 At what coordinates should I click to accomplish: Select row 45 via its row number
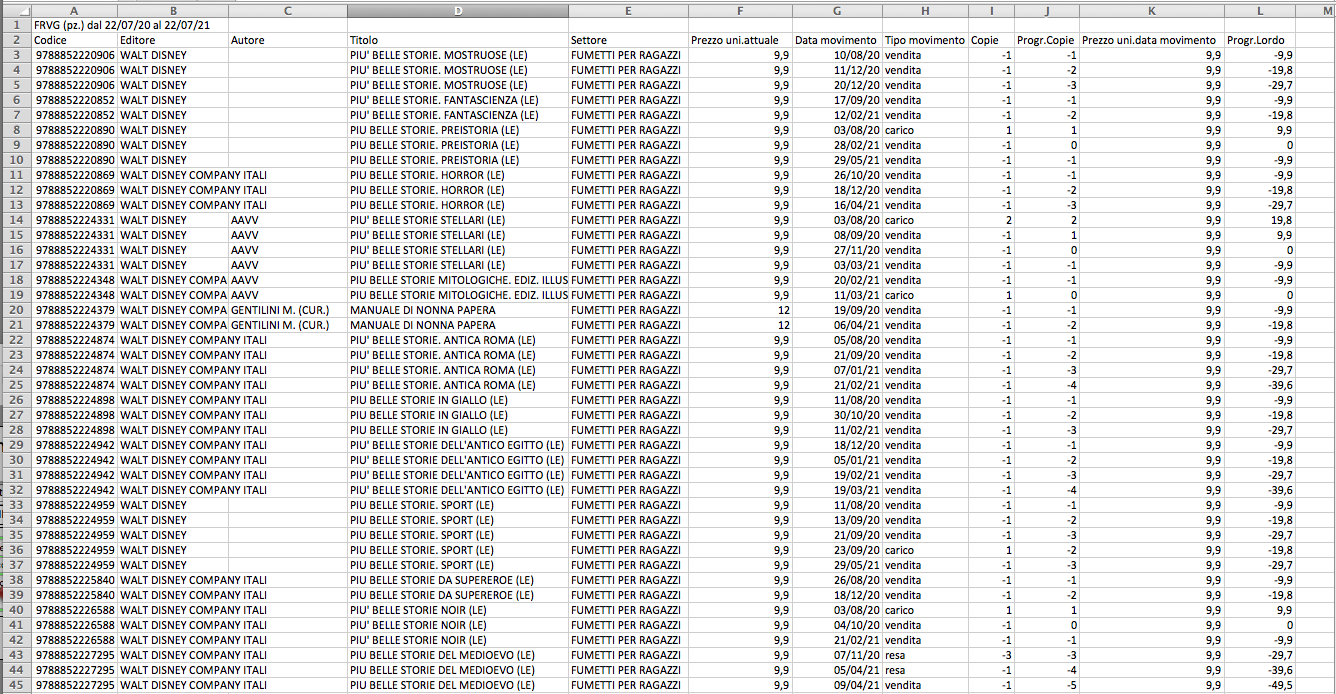click(x=15, y=685)
